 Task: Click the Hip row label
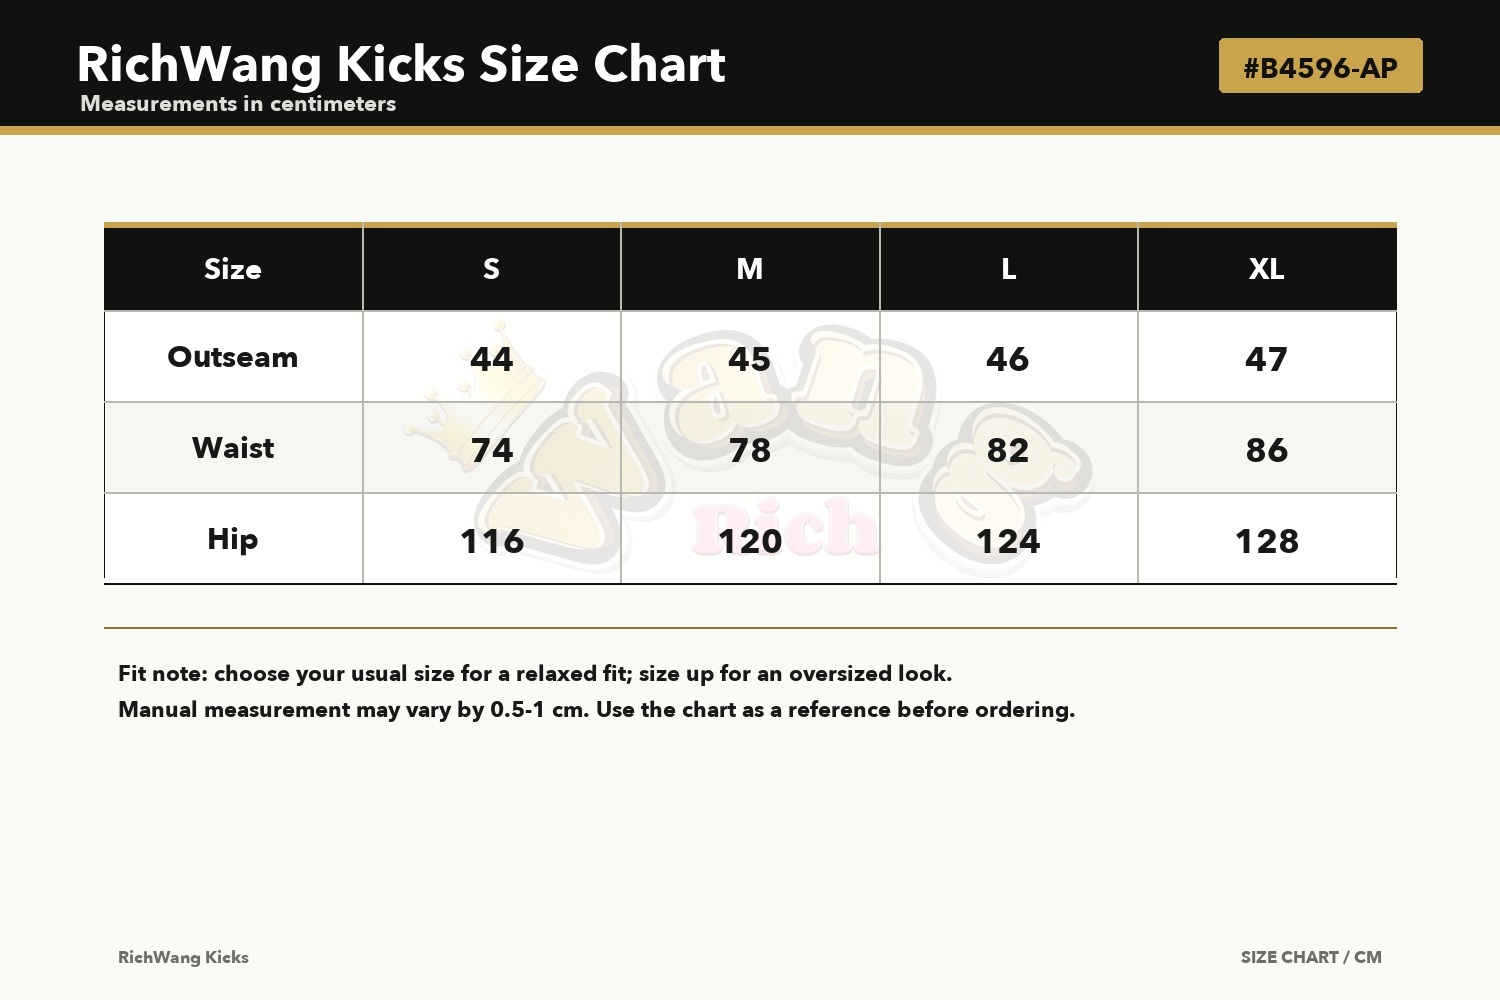(x=233, y=539)
